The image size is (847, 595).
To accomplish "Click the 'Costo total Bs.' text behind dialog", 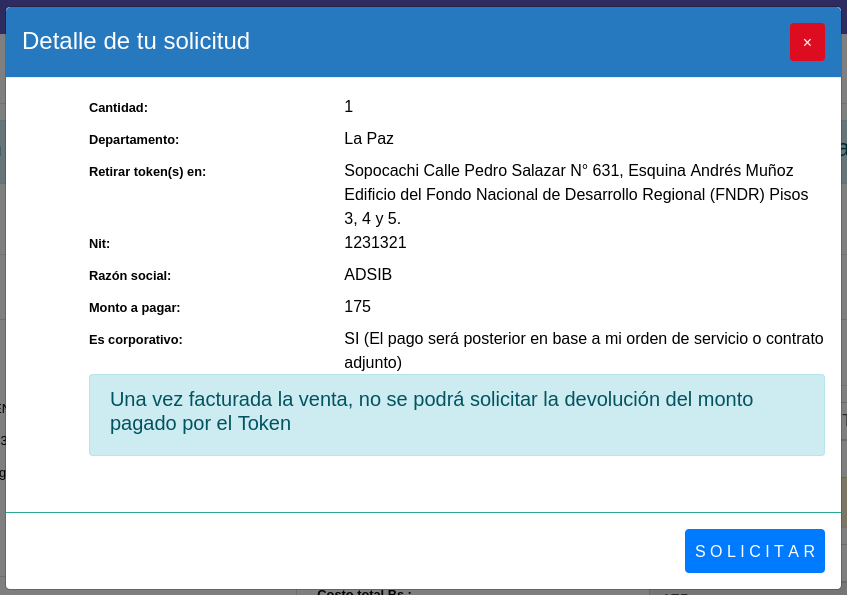I will point(364,592).
